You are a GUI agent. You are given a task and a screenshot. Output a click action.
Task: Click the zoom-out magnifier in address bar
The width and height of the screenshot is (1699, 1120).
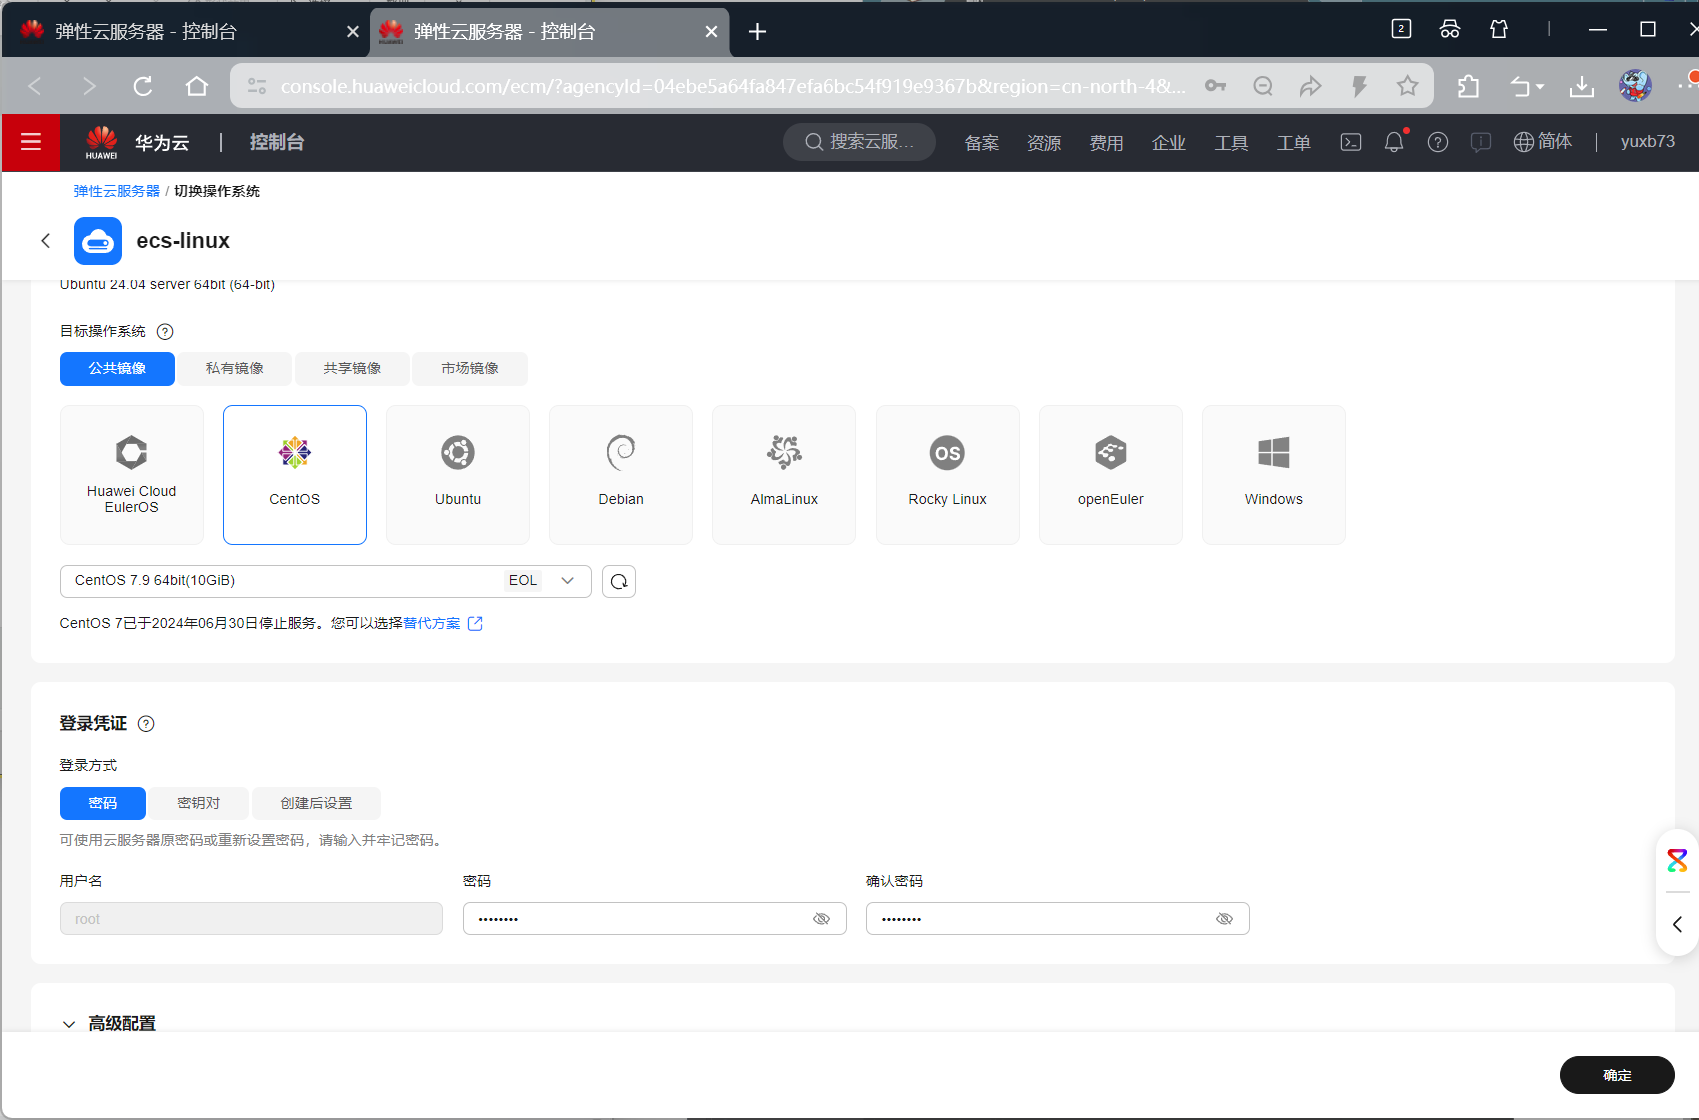(1263, 86)
